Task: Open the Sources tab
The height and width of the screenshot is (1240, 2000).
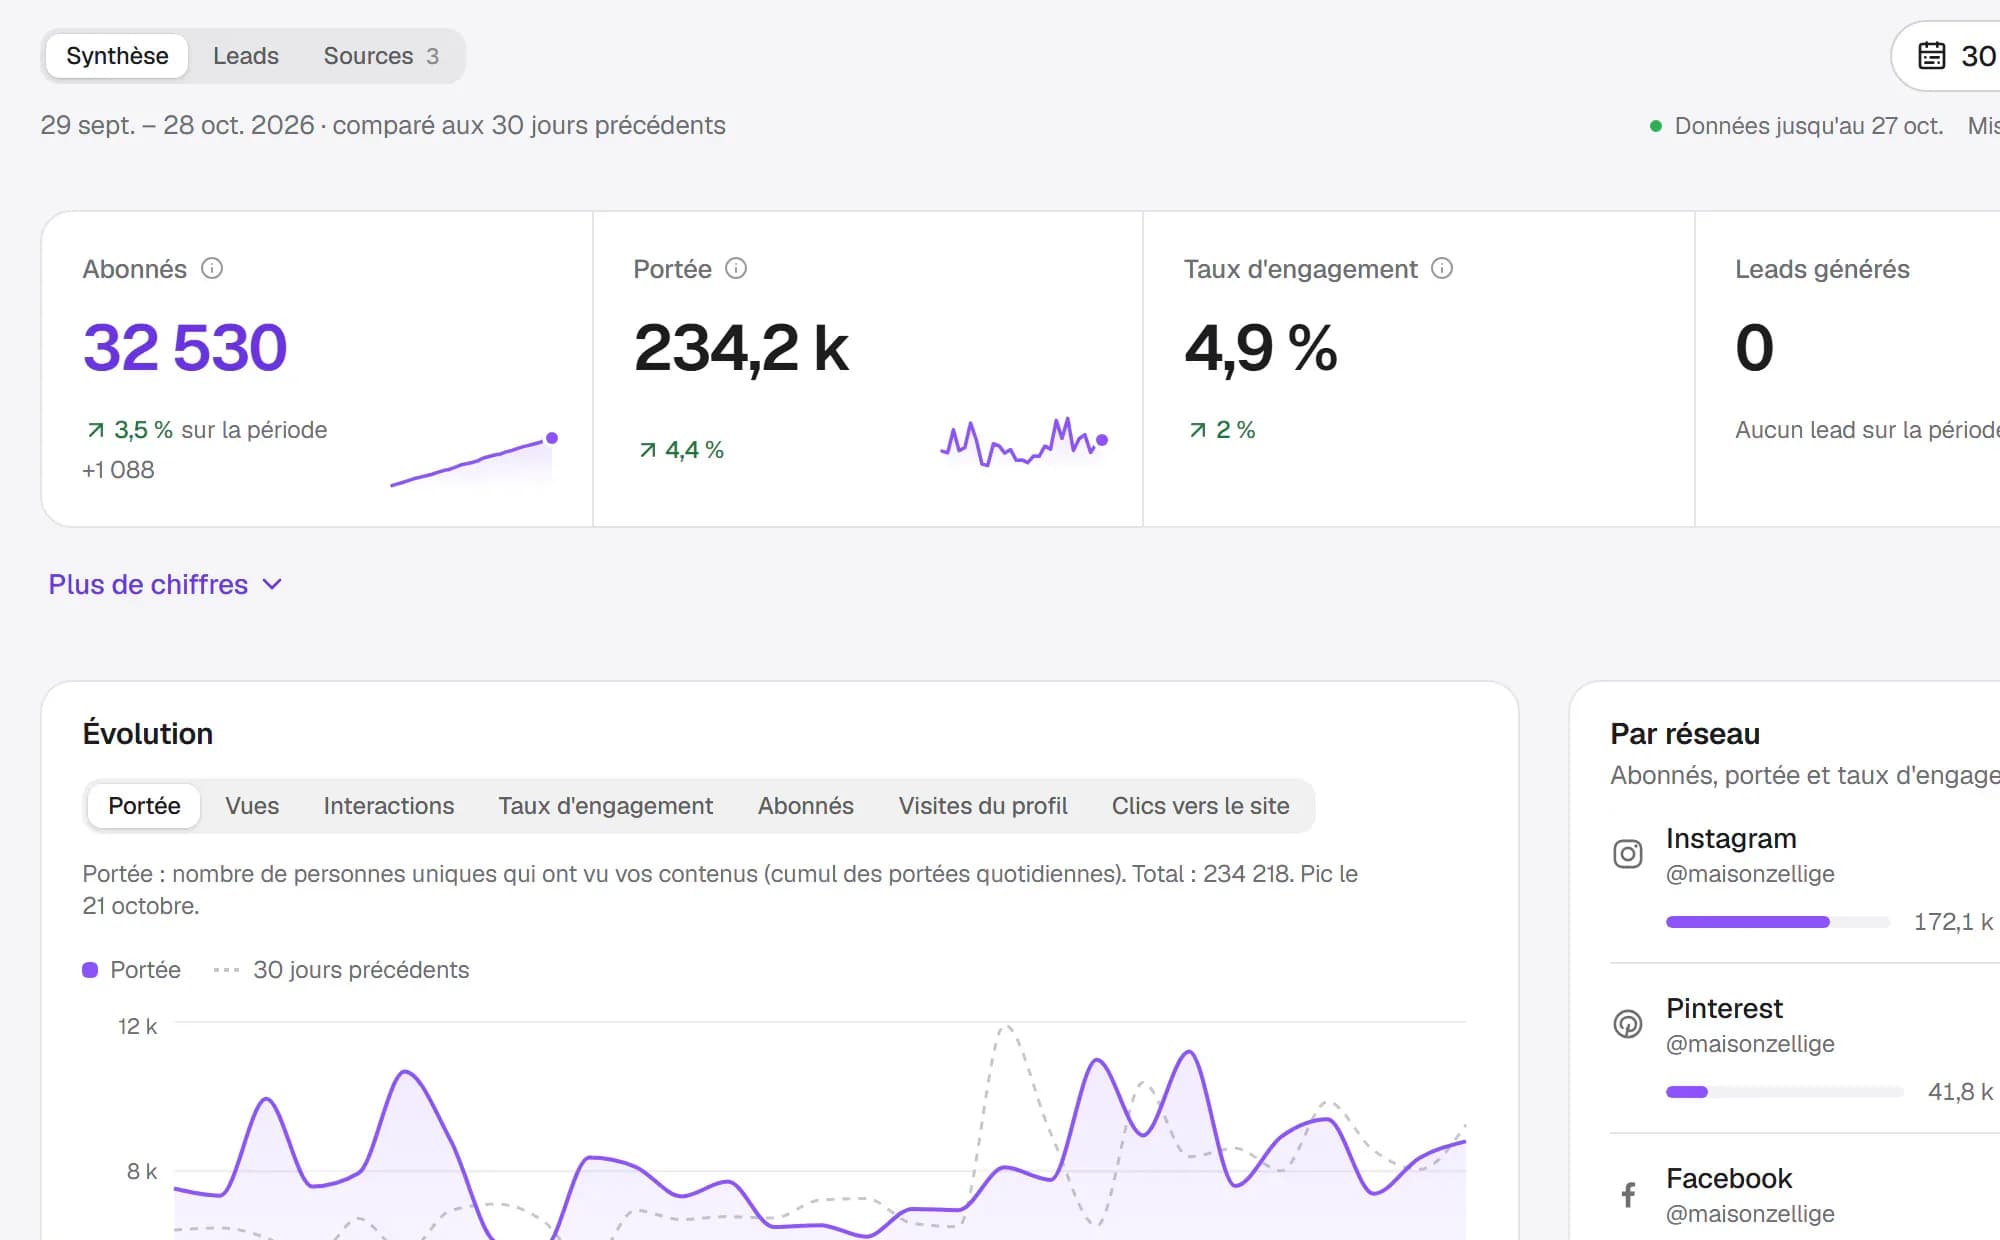Action: [x=381, y=56]
